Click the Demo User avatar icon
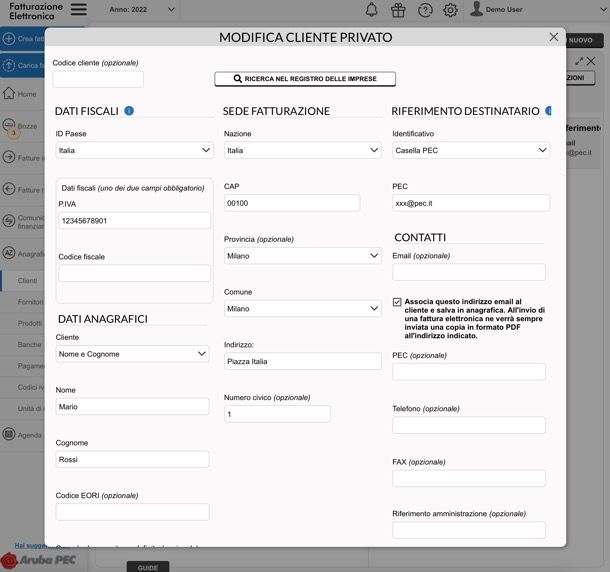The height and width of the screenshot is (572, 610). [x=476, y=9]
